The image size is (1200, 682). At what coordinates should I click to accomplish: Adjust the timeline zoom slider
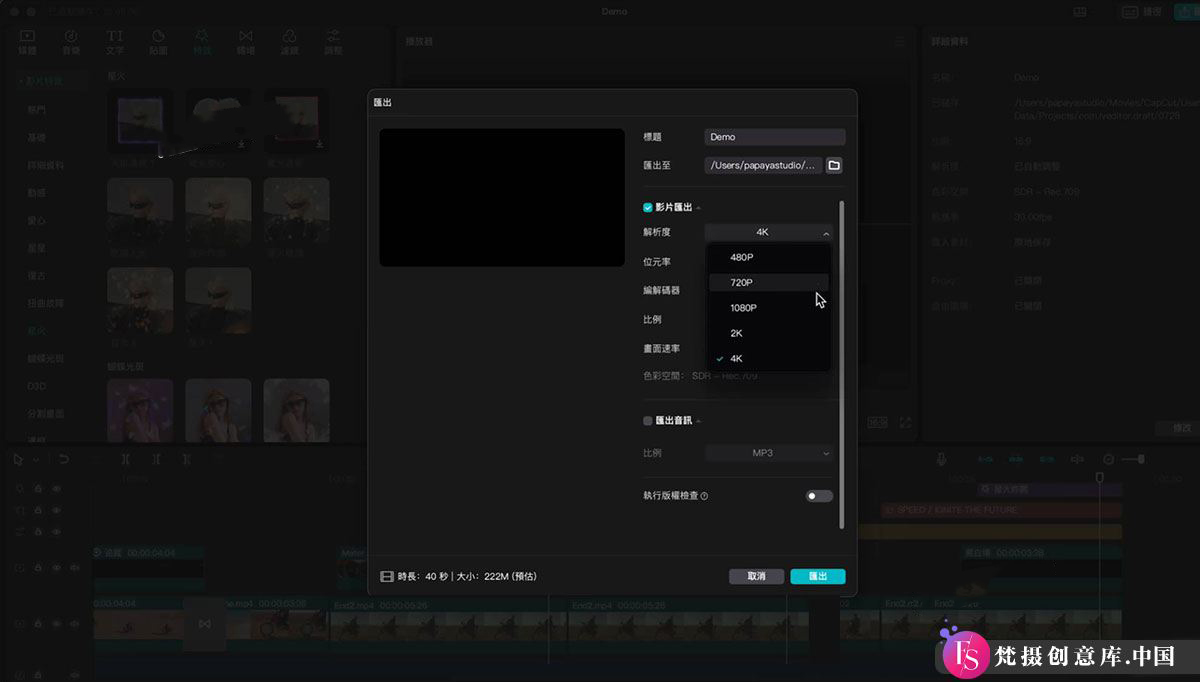(1132, 459)
